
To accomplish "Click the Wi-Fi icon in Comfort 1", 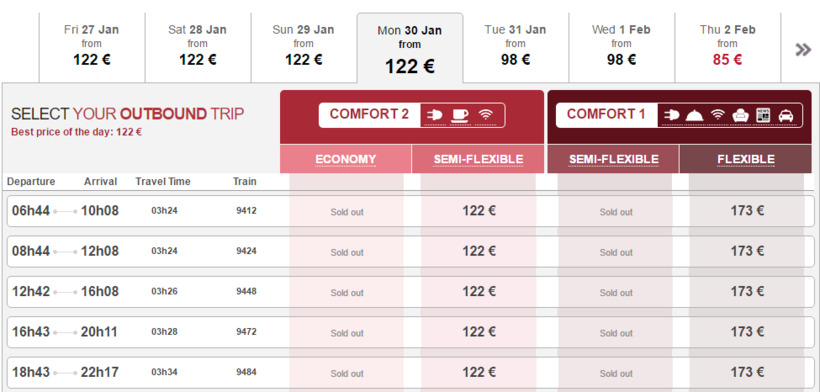I will pyautogui.click(x=718, y=116).
